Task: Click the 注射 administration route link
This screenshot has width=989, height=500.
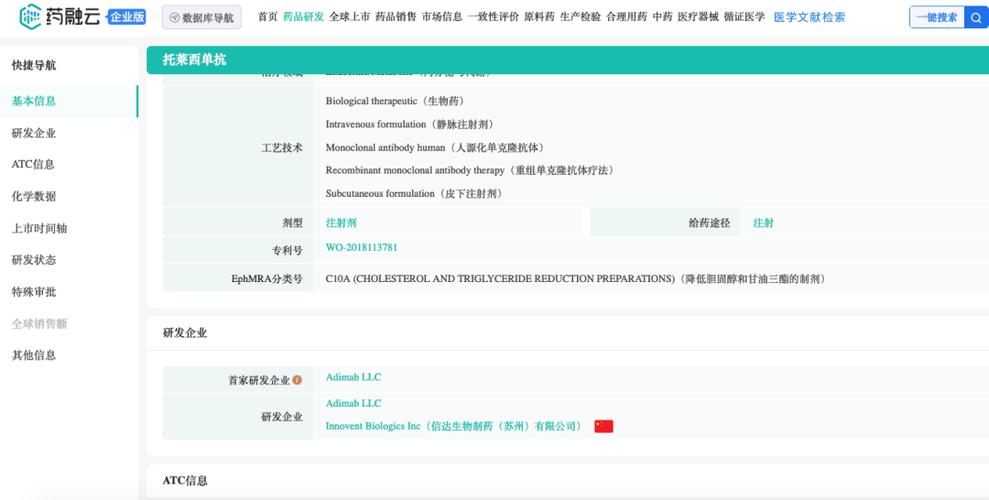Action: pos(763,223)
